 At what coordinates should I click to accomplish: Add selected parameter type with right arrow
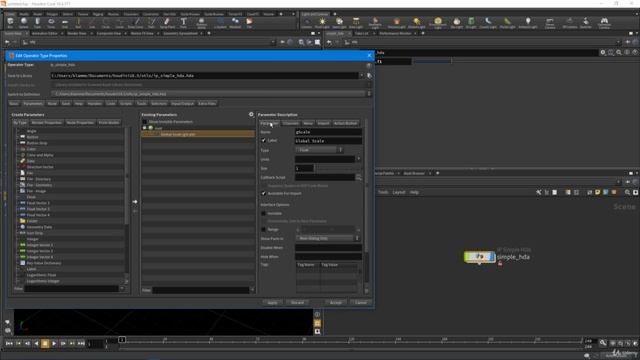[135, 202]
